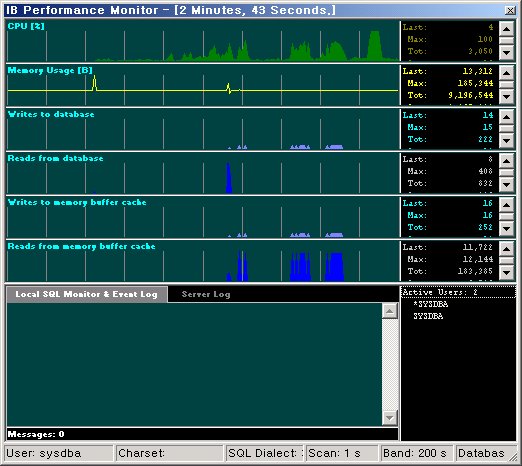Click the User: sysdba status bar entry
Image resolution: width=522 pixels, height=466 pixels.
59,453
